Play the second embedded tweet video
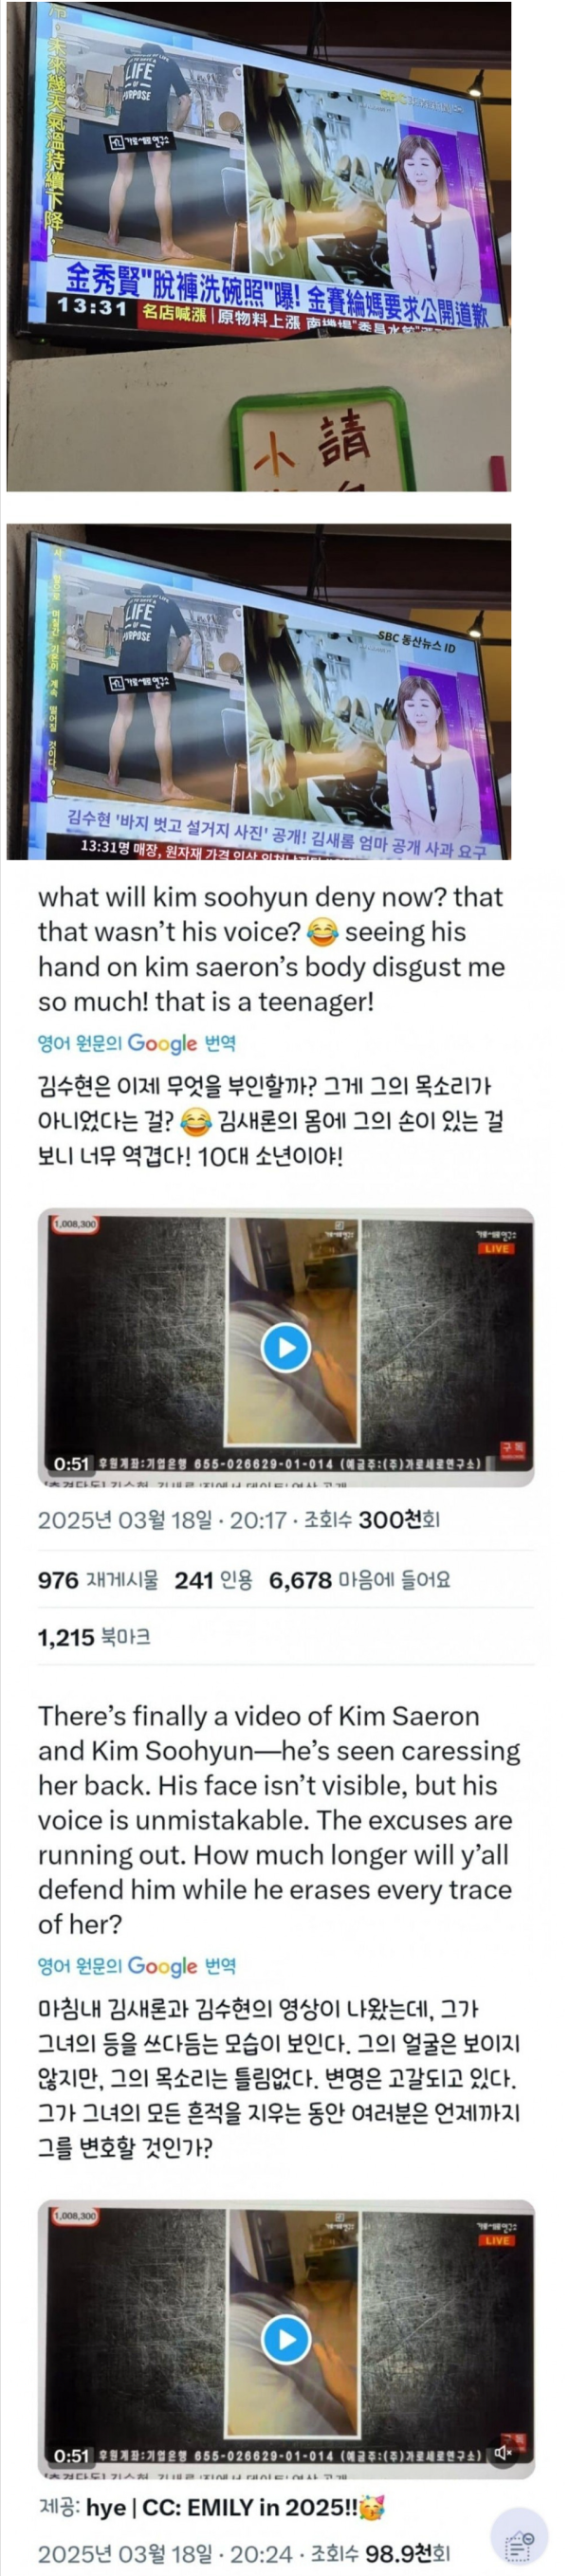This screenshot has height=2576, width=569. pos(286,2339)
